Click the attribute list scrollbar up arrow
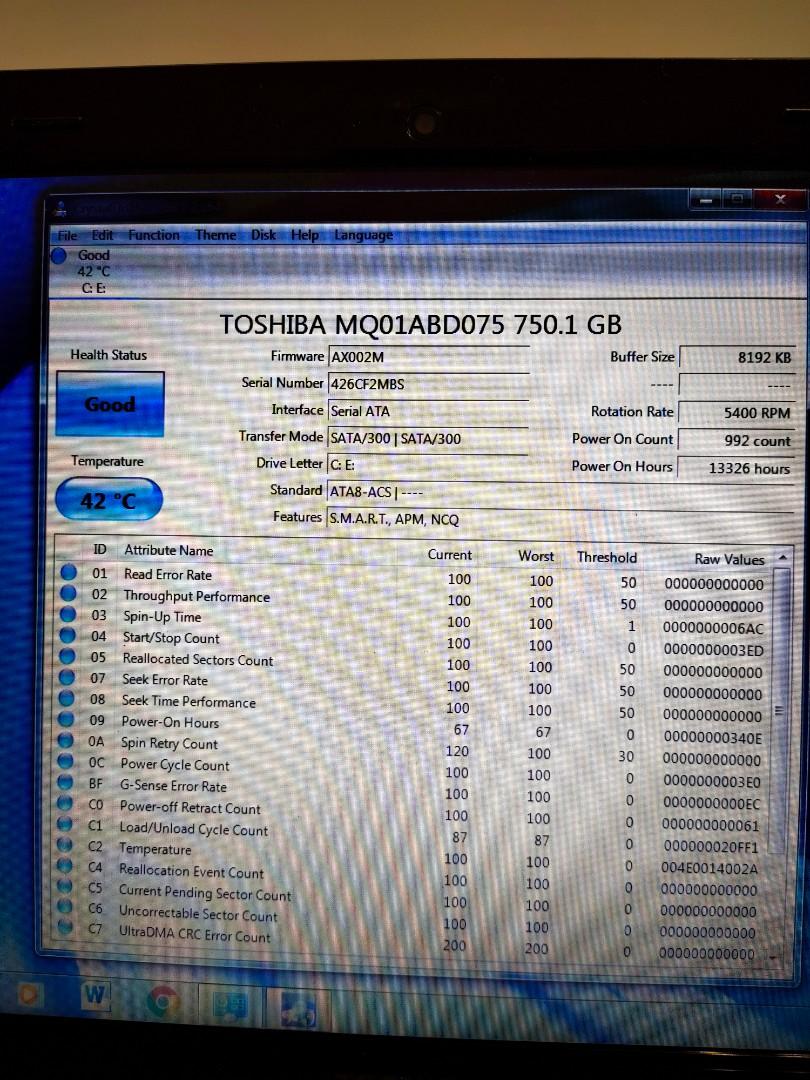 [x=782, y=557]
